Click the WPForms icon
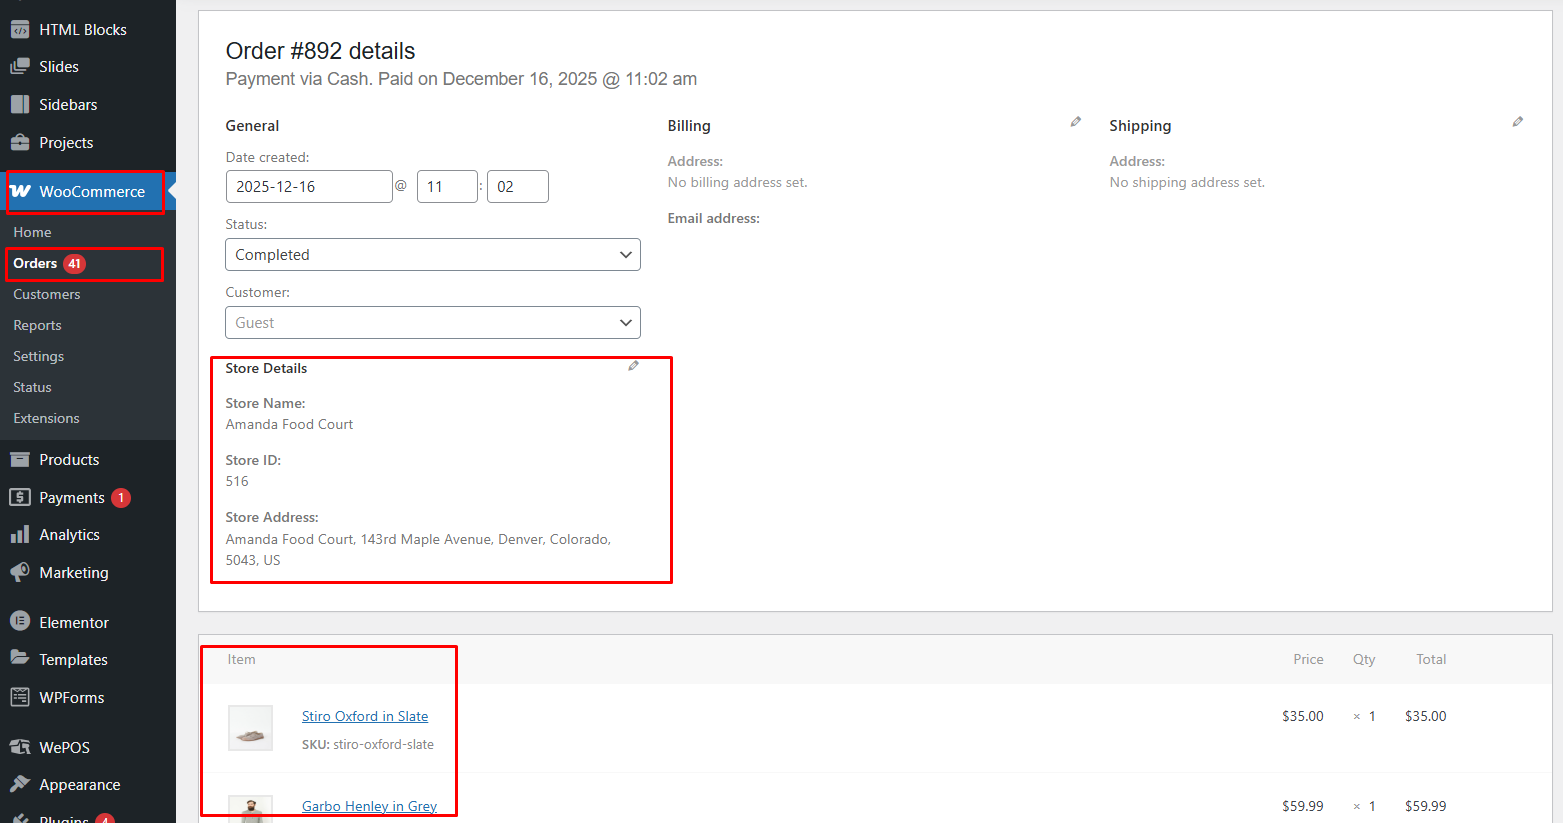The image size is (1563, 823). coord(20,697)
